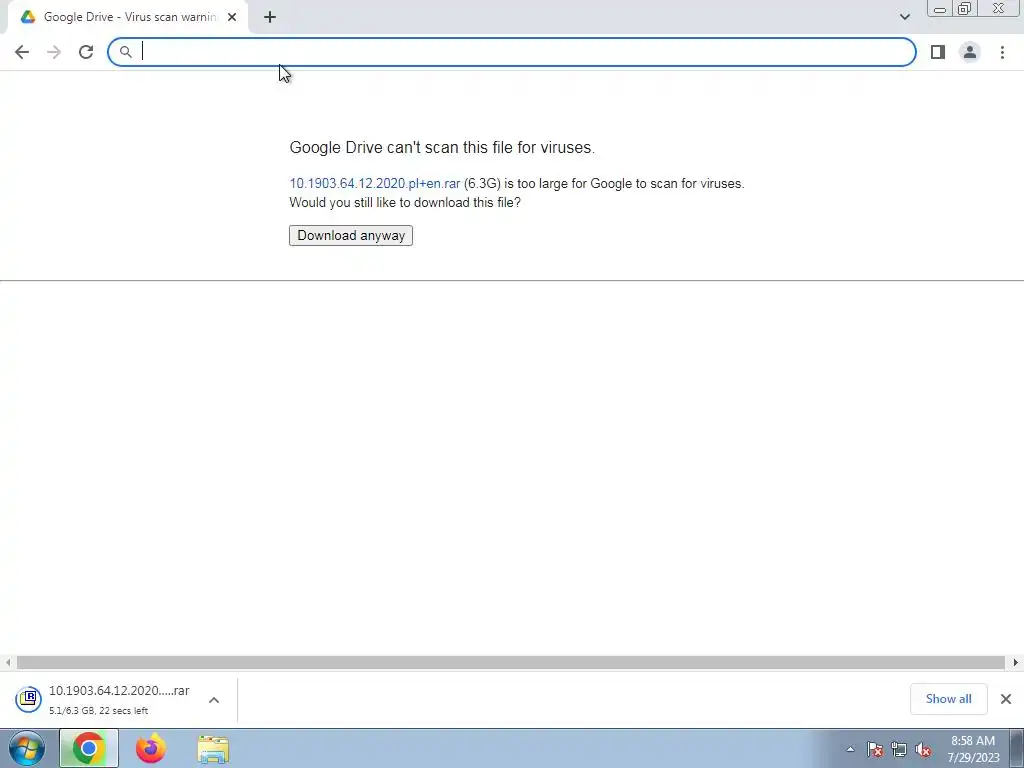Open the clock showing 8:58 AM
Viewport: 1024px width, 768px height.
pos(973,749)
